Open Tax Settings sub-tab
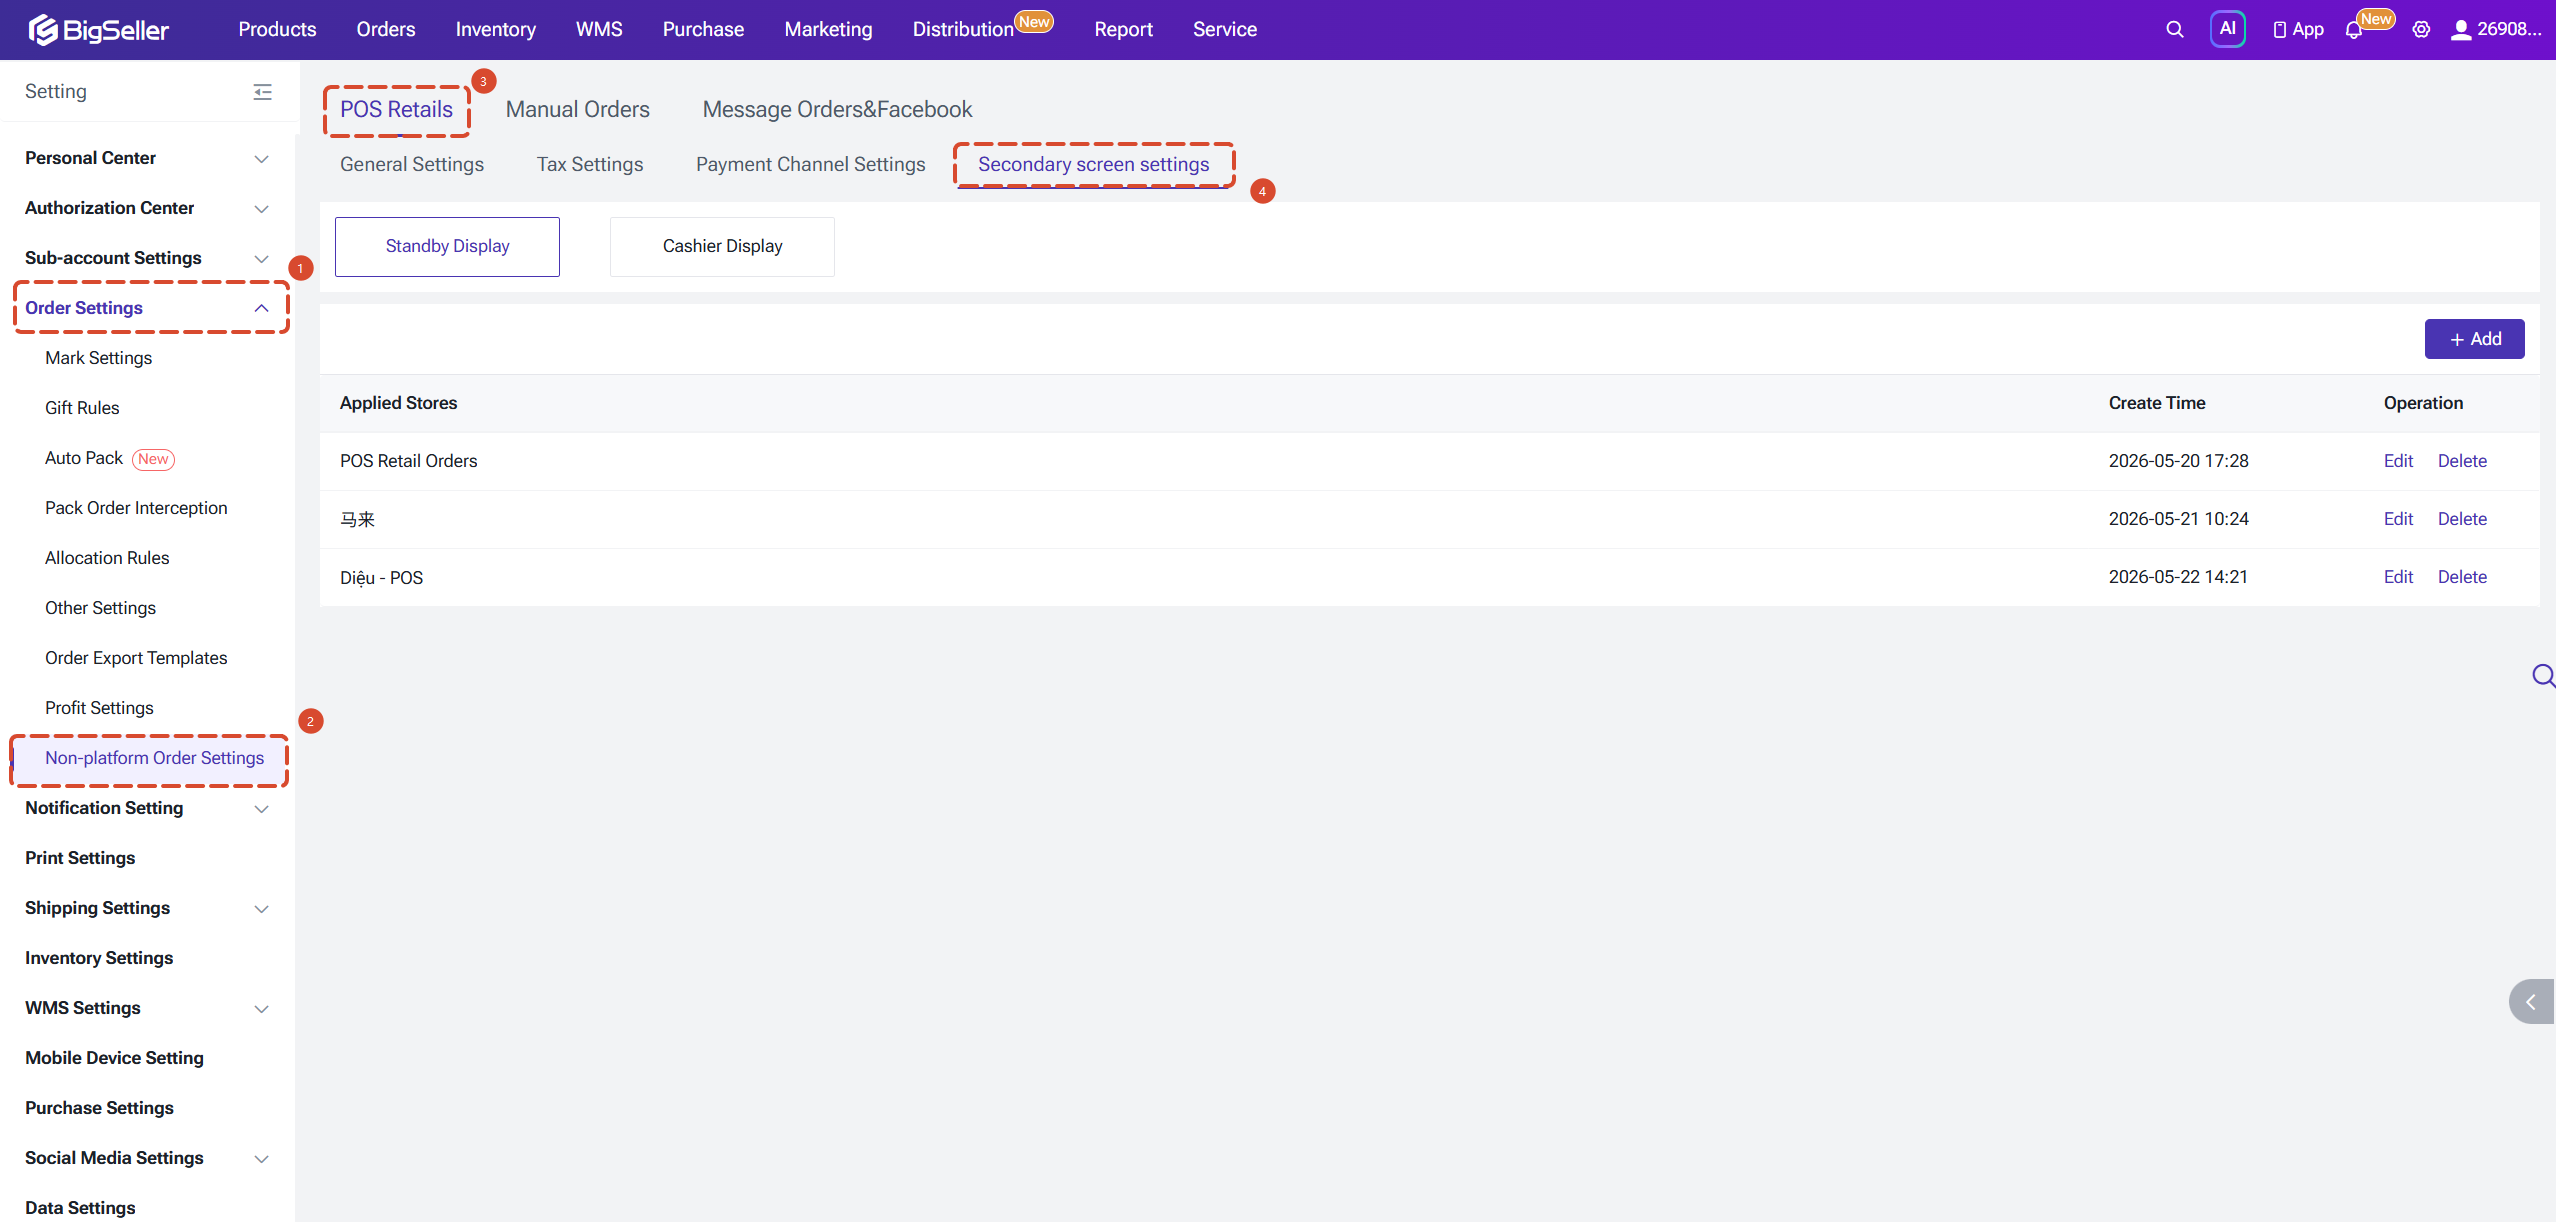The width and height of the screenshot is (2556, 1222). tap(590, 164)
